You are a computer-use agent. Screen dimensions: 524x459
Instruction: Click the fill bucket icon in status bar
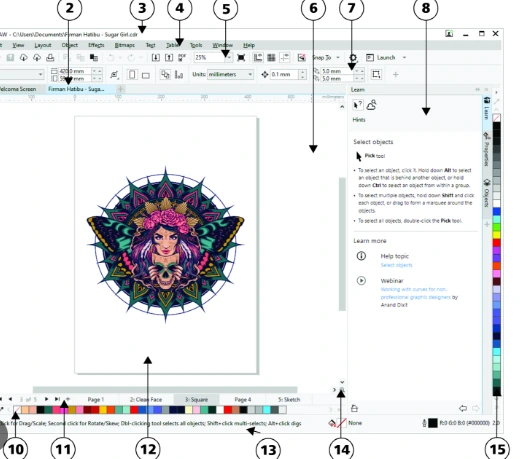pyautogui.click(x=332, y=423)
